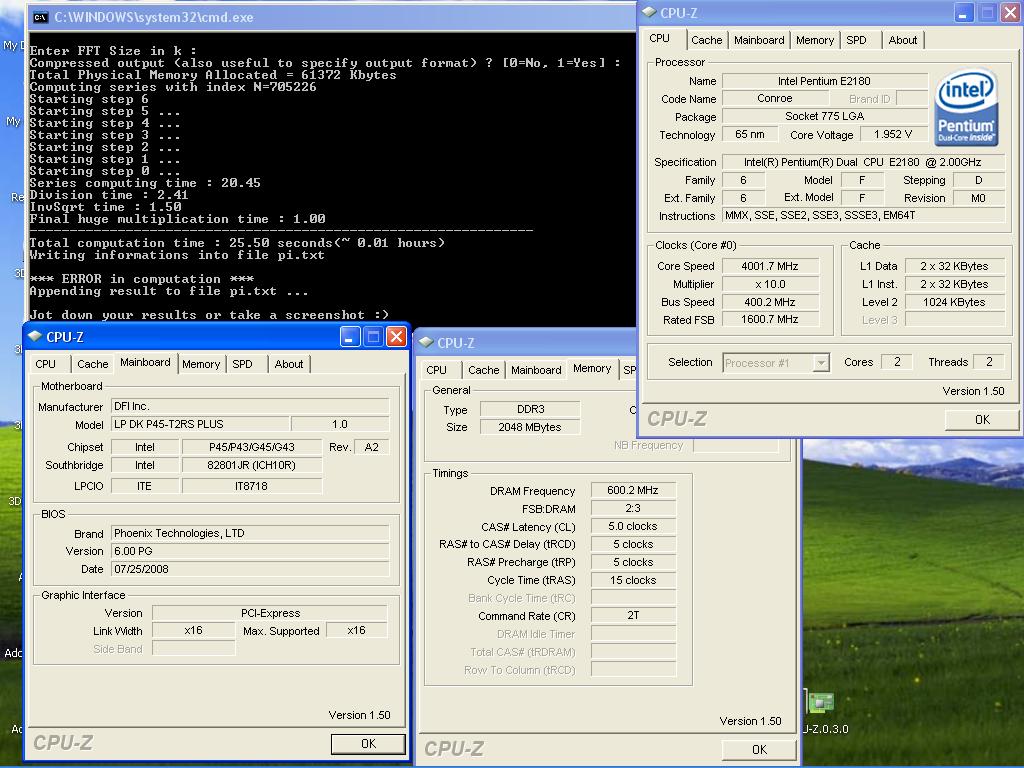This screenshot has height=768, width=1024.
Task: Select the active Mainboard tab in the Mainboard window
Action: coord(145,362)
